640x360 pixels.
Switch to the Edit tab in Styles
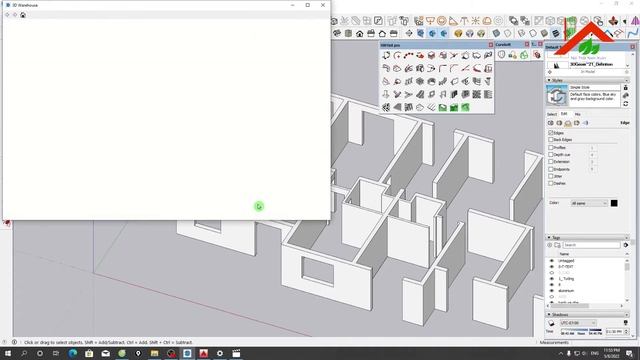564,114
